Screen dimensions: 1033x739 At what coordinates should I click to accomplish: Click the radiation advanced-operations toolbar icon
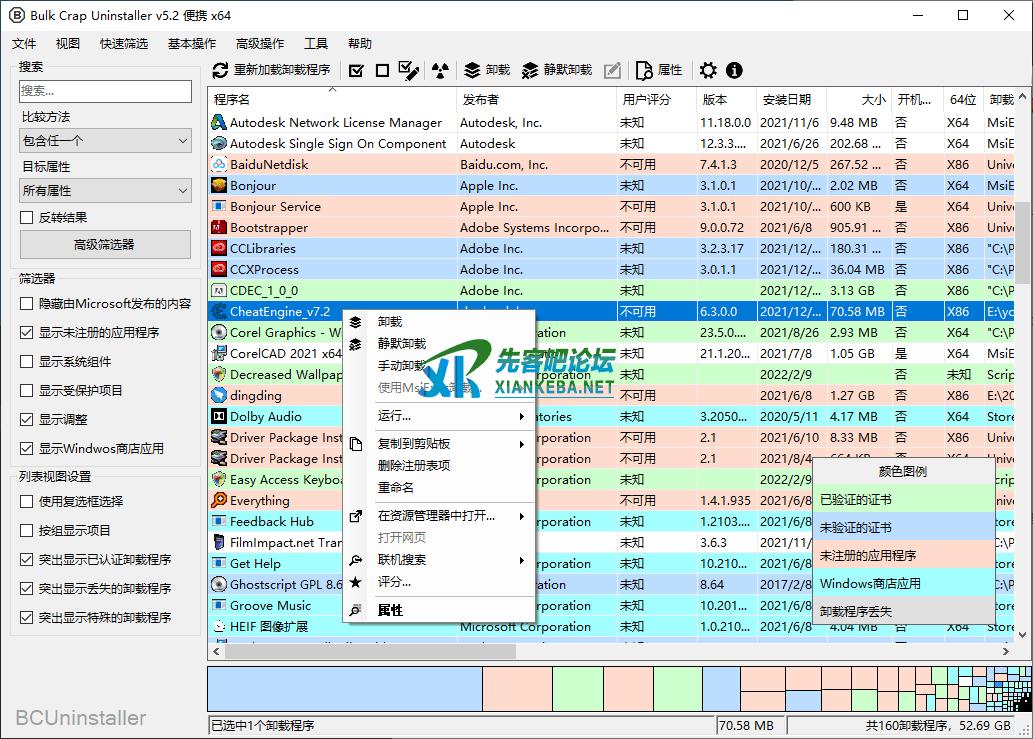coord(440,70)
